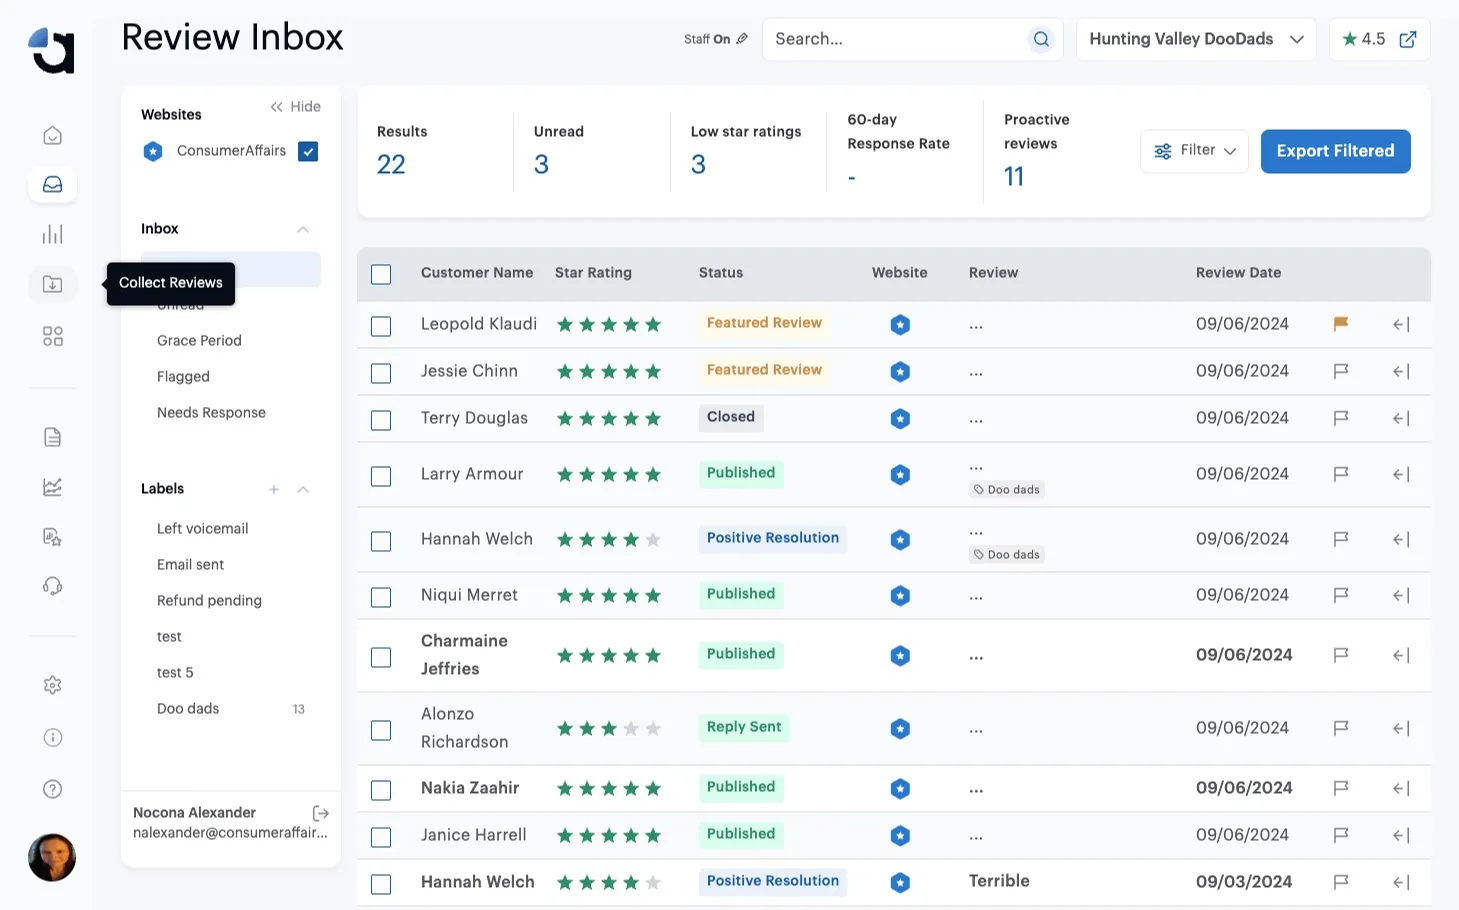Open the line graph trends sidebar icon
This screenshot has height=910, width=1459.
[53, 487]
